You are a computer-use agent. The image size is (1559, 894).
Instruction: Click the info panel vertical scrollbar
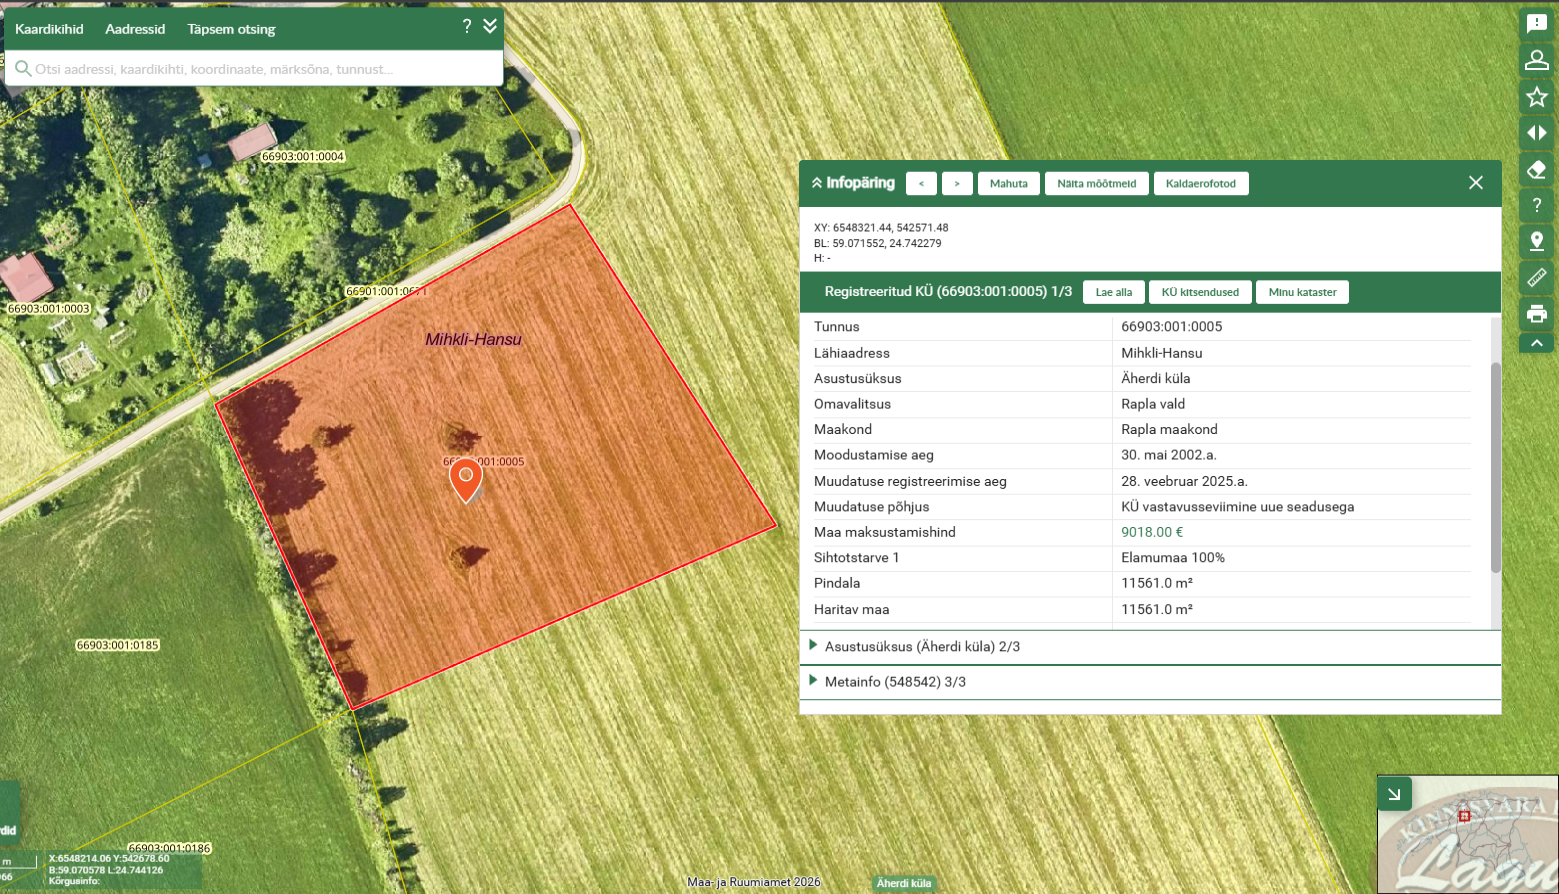(1496, 468)
